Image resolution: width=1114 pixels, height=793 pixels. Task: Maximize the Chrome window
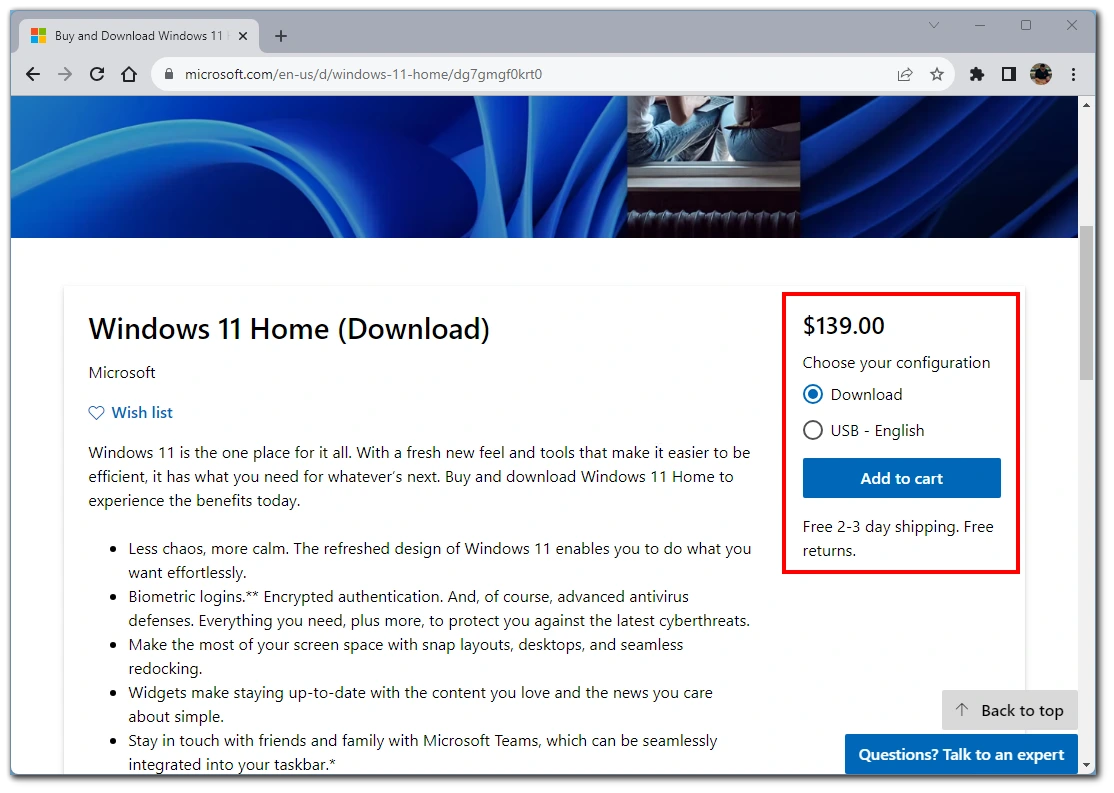click(1026, 26)
